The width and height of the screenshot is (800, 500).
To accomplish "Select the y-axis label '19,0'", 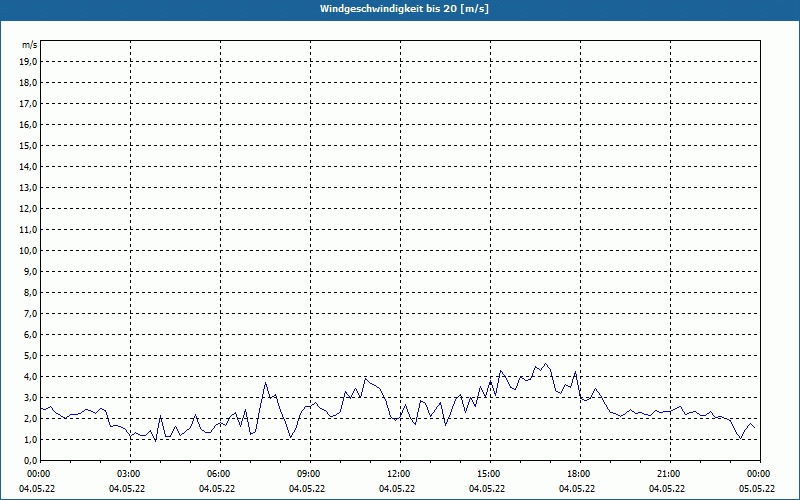I will coord(28,62).
